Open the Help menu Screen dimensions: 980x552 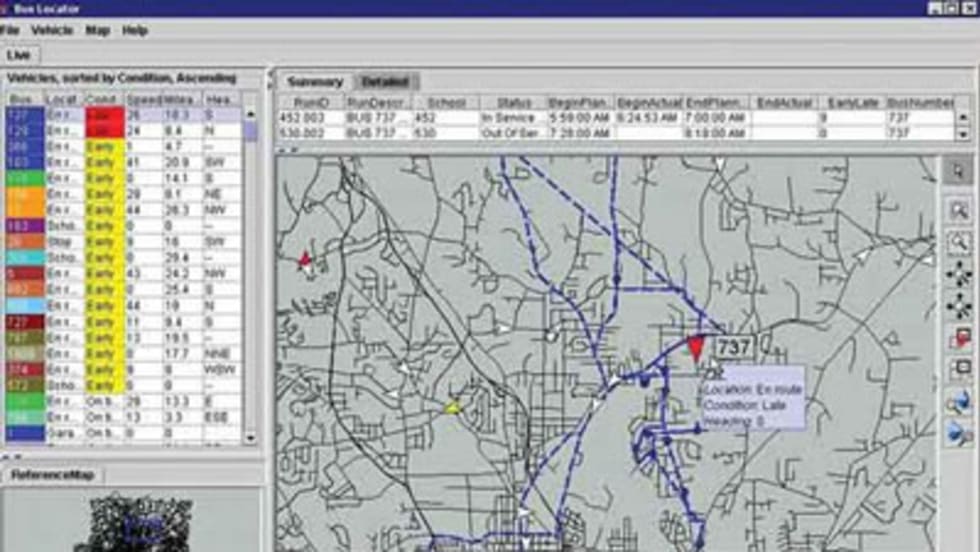(x=135, y=31)
